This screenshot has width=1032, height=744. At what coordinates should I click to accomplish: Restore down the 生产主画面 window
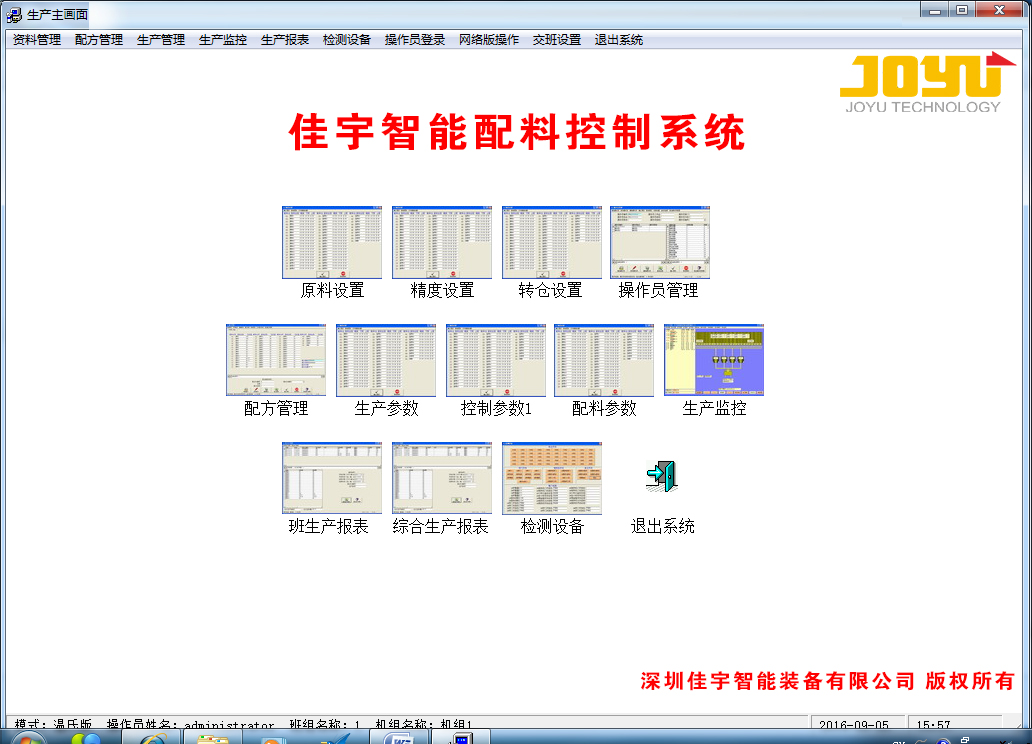coord(962,10)
